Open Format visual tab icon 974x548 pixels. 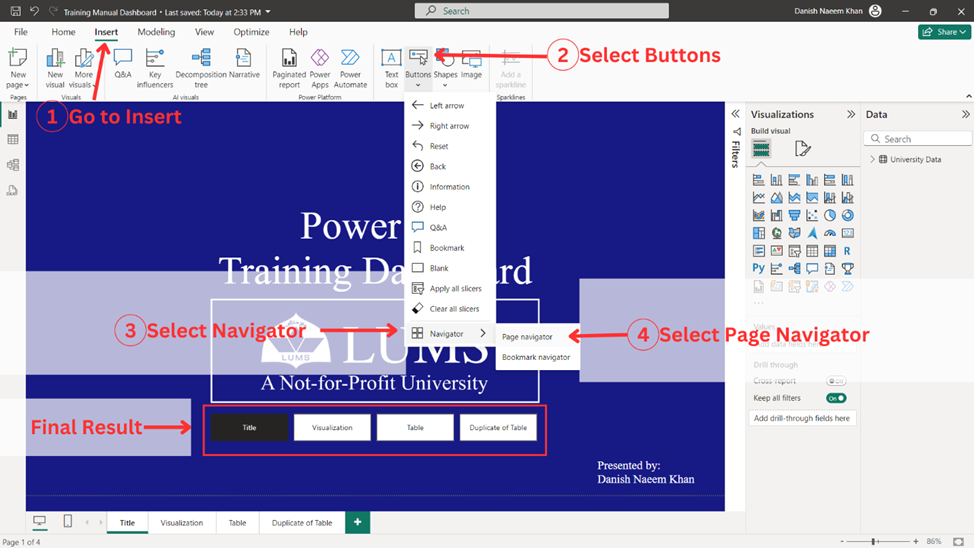(802, 148)
